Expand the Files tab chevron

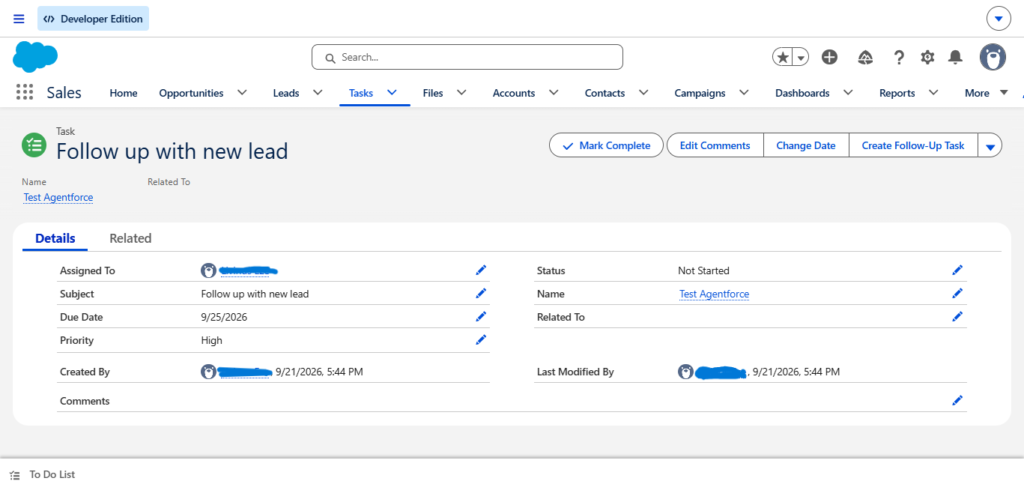pos(461,93)
